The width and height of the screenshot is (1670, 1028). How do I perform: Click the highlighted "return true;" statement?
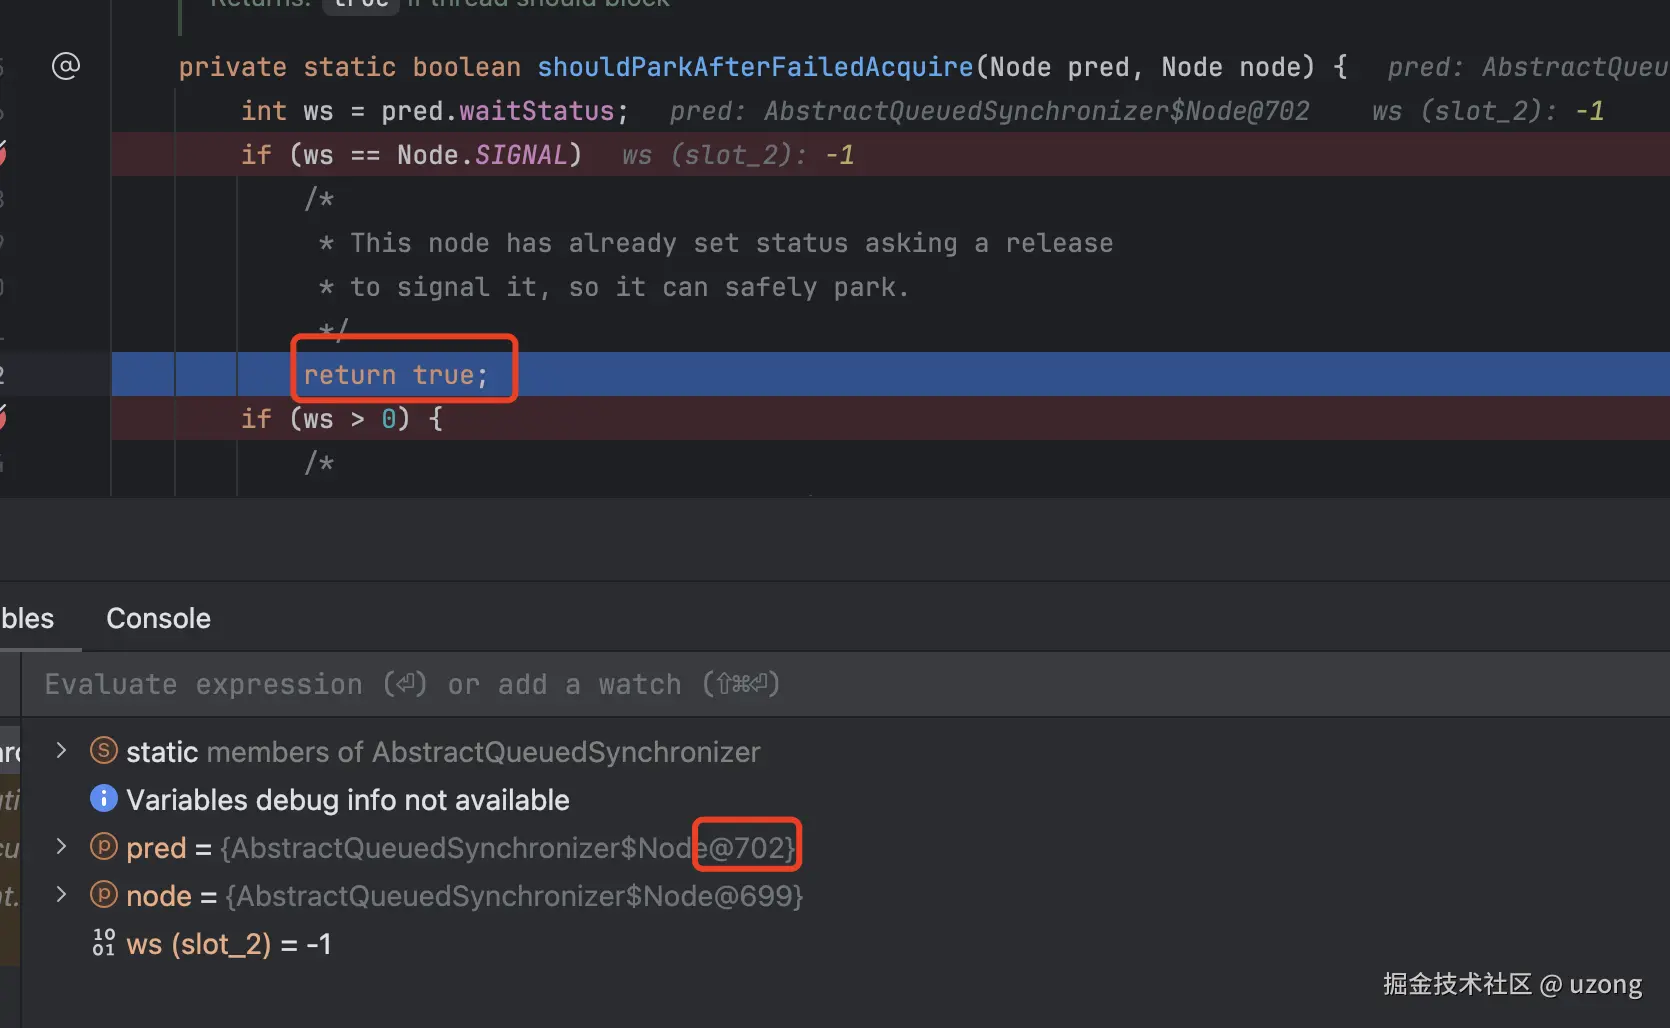(396, 375)
